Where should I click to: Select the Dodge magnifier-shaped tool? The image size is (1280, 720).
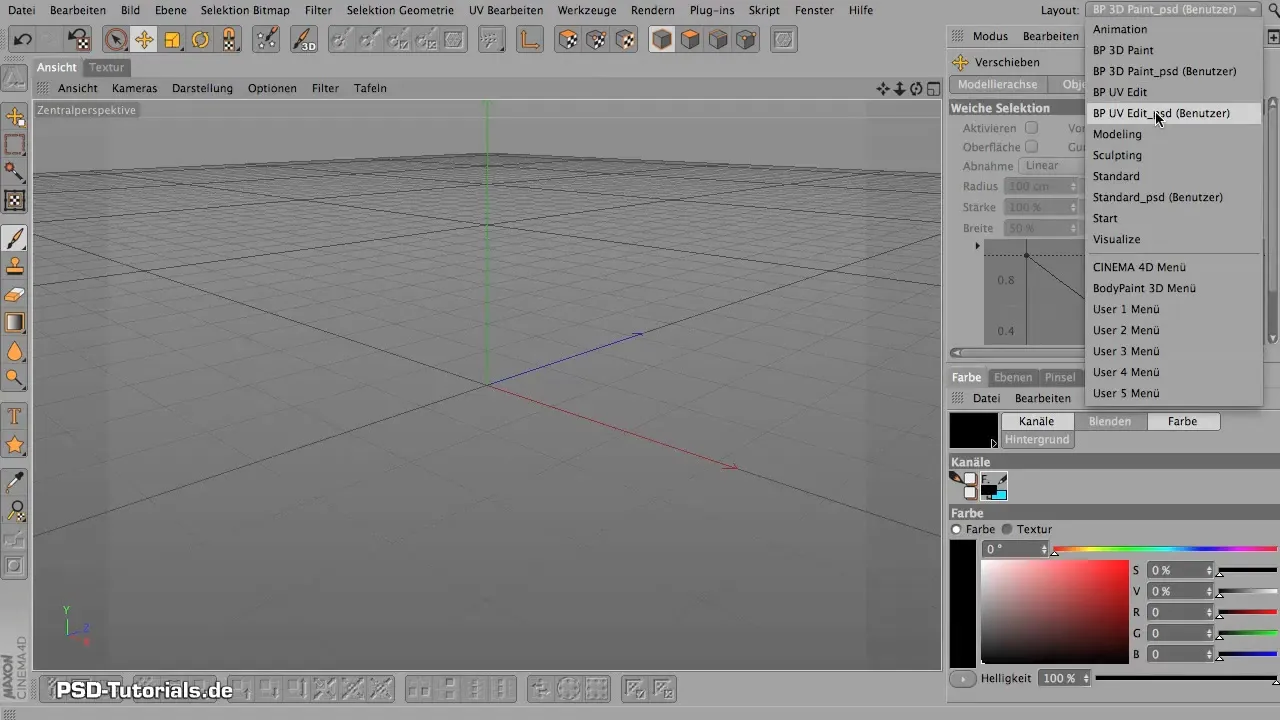point(15,379)
